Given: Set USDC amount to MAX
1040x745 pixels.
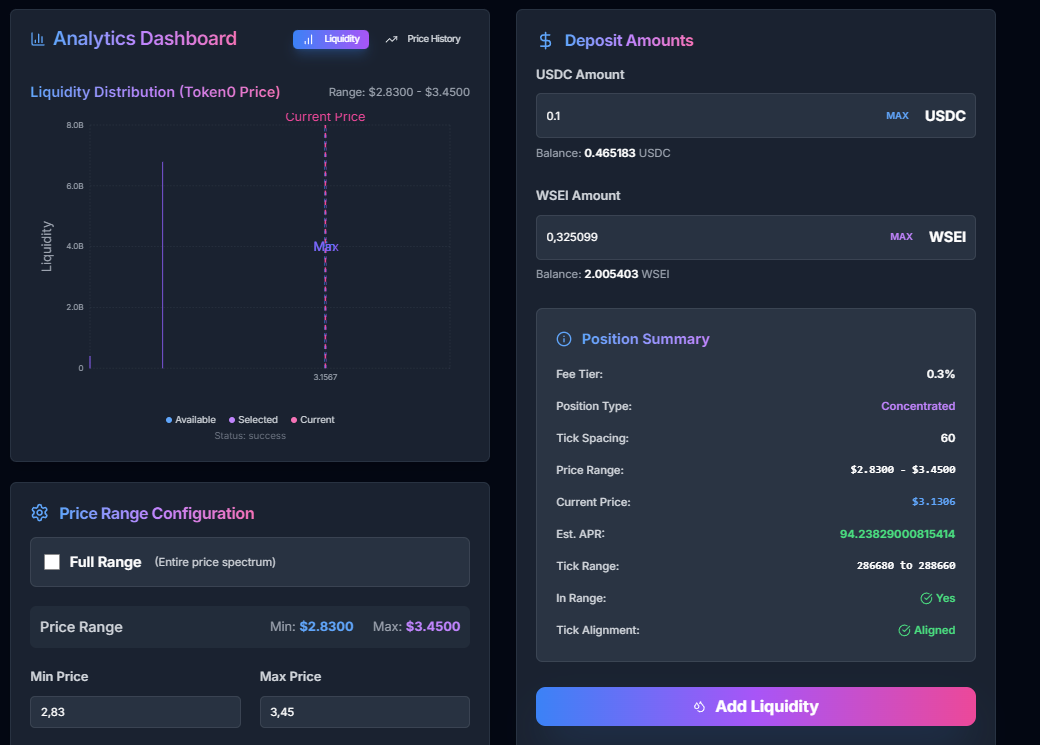Looking at the screenshot, I should (897, 115).
